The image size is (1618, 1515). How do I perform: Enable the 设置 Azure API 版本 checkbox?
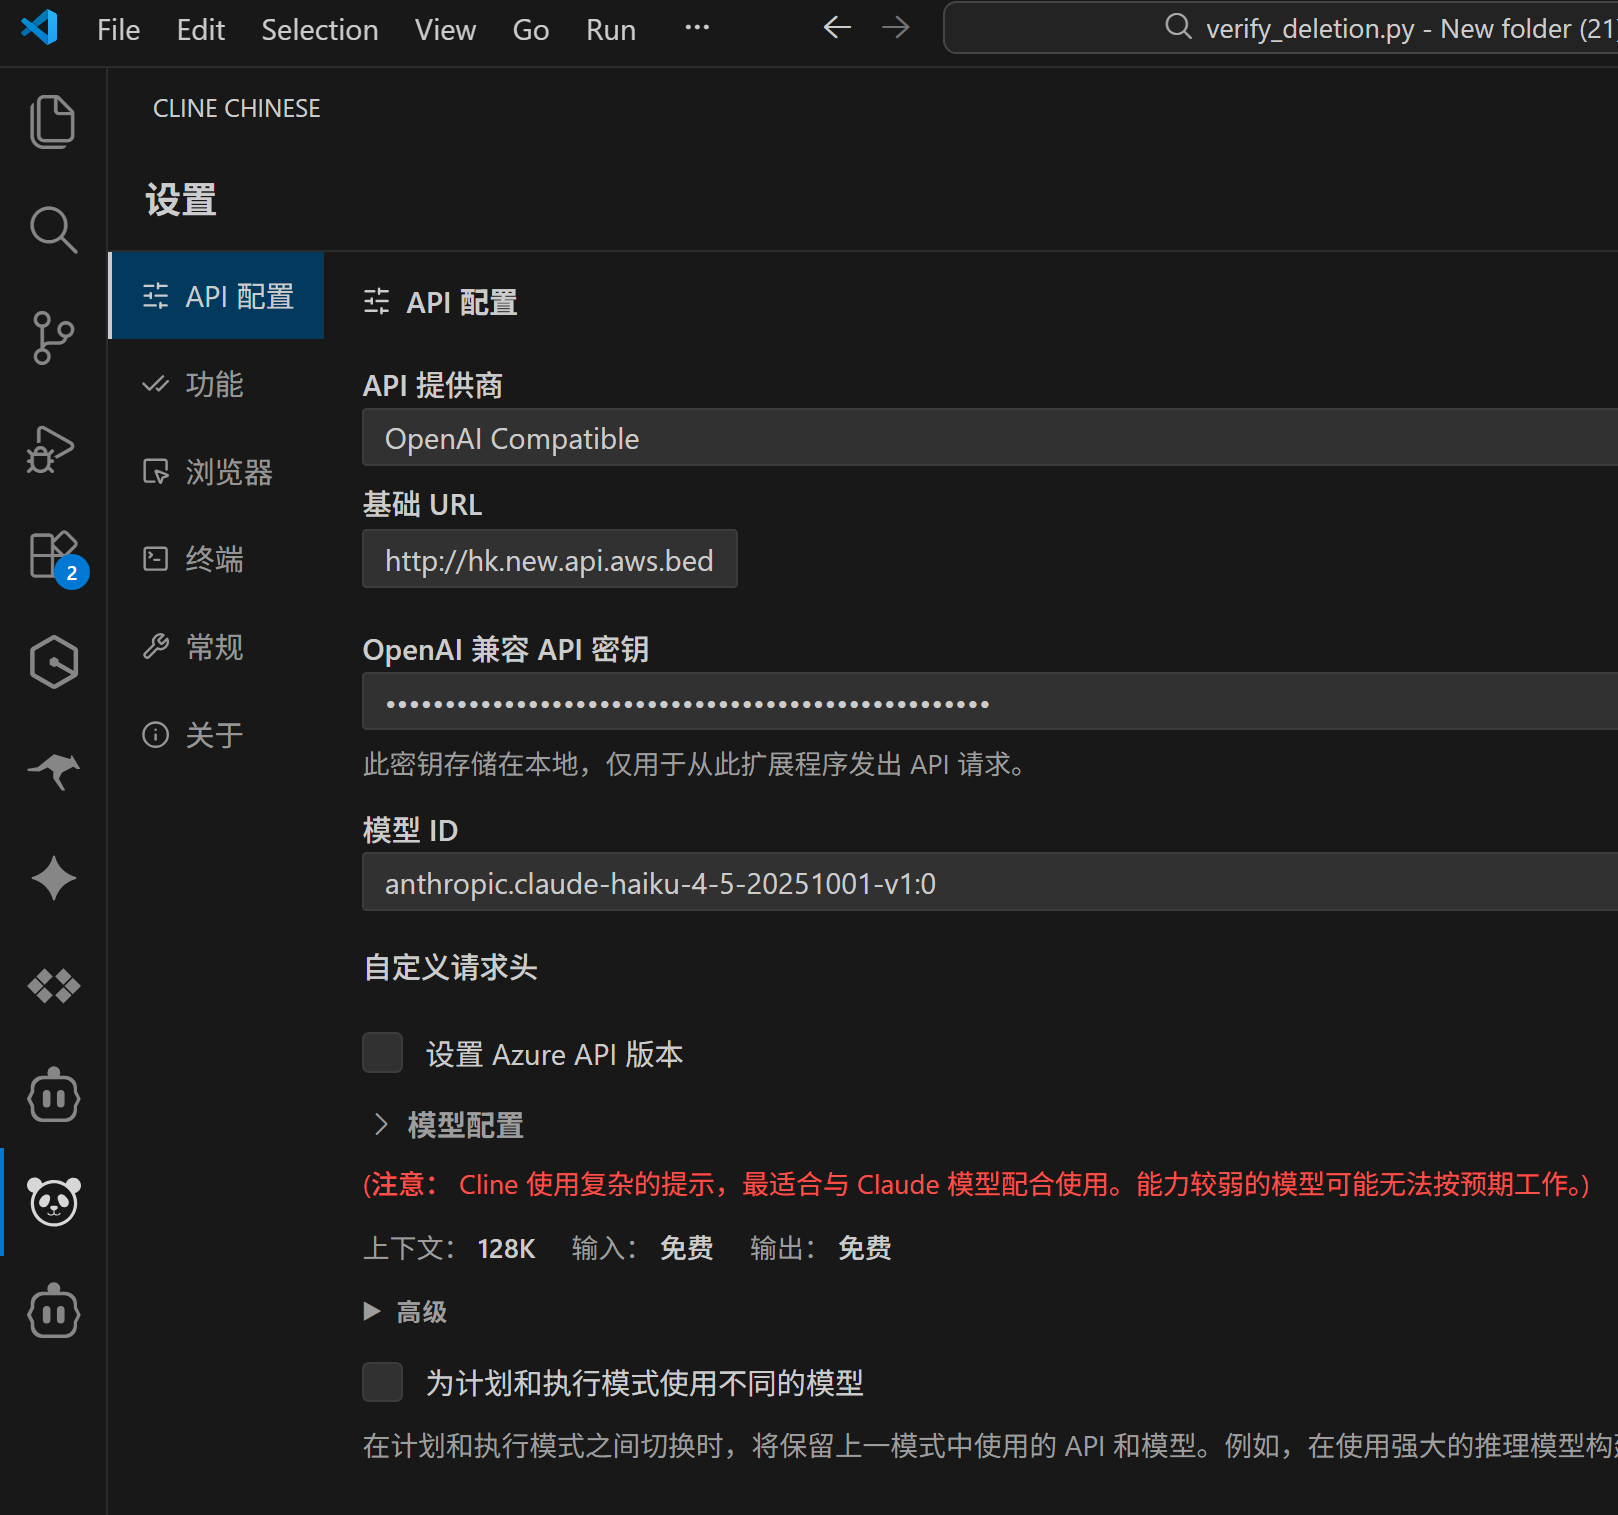coord(382,1052)
